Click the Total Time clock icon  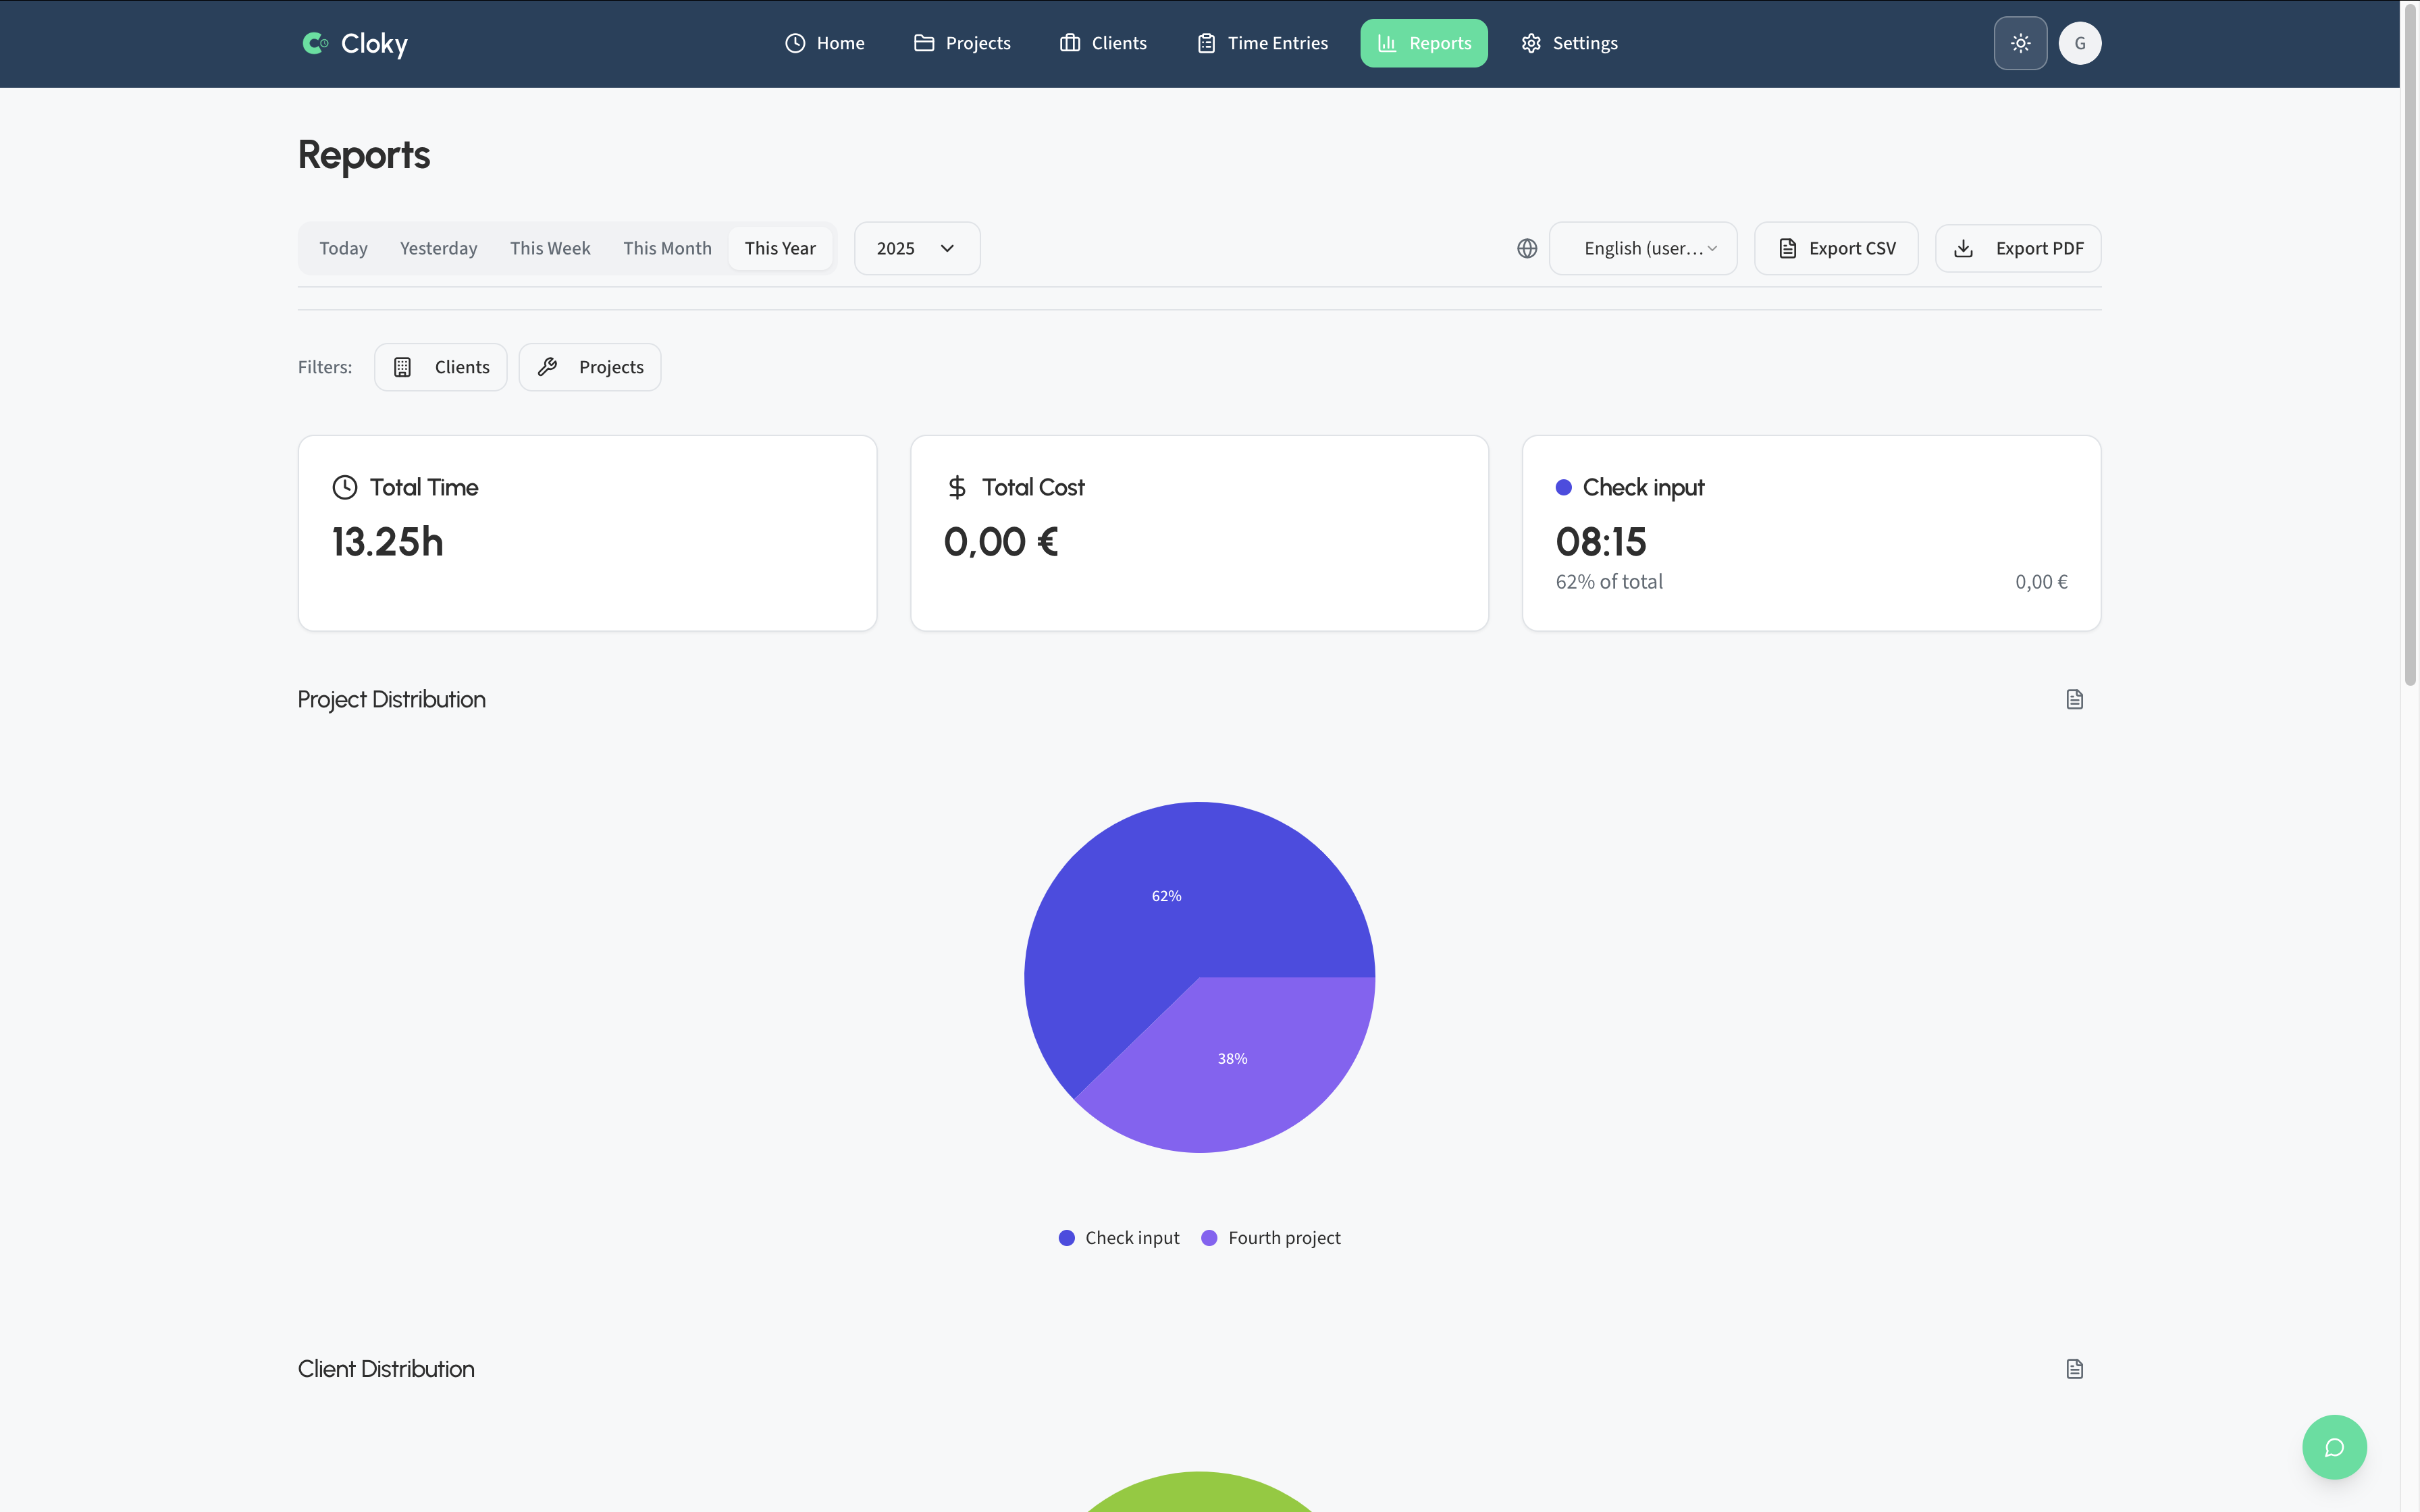(344, 487)
